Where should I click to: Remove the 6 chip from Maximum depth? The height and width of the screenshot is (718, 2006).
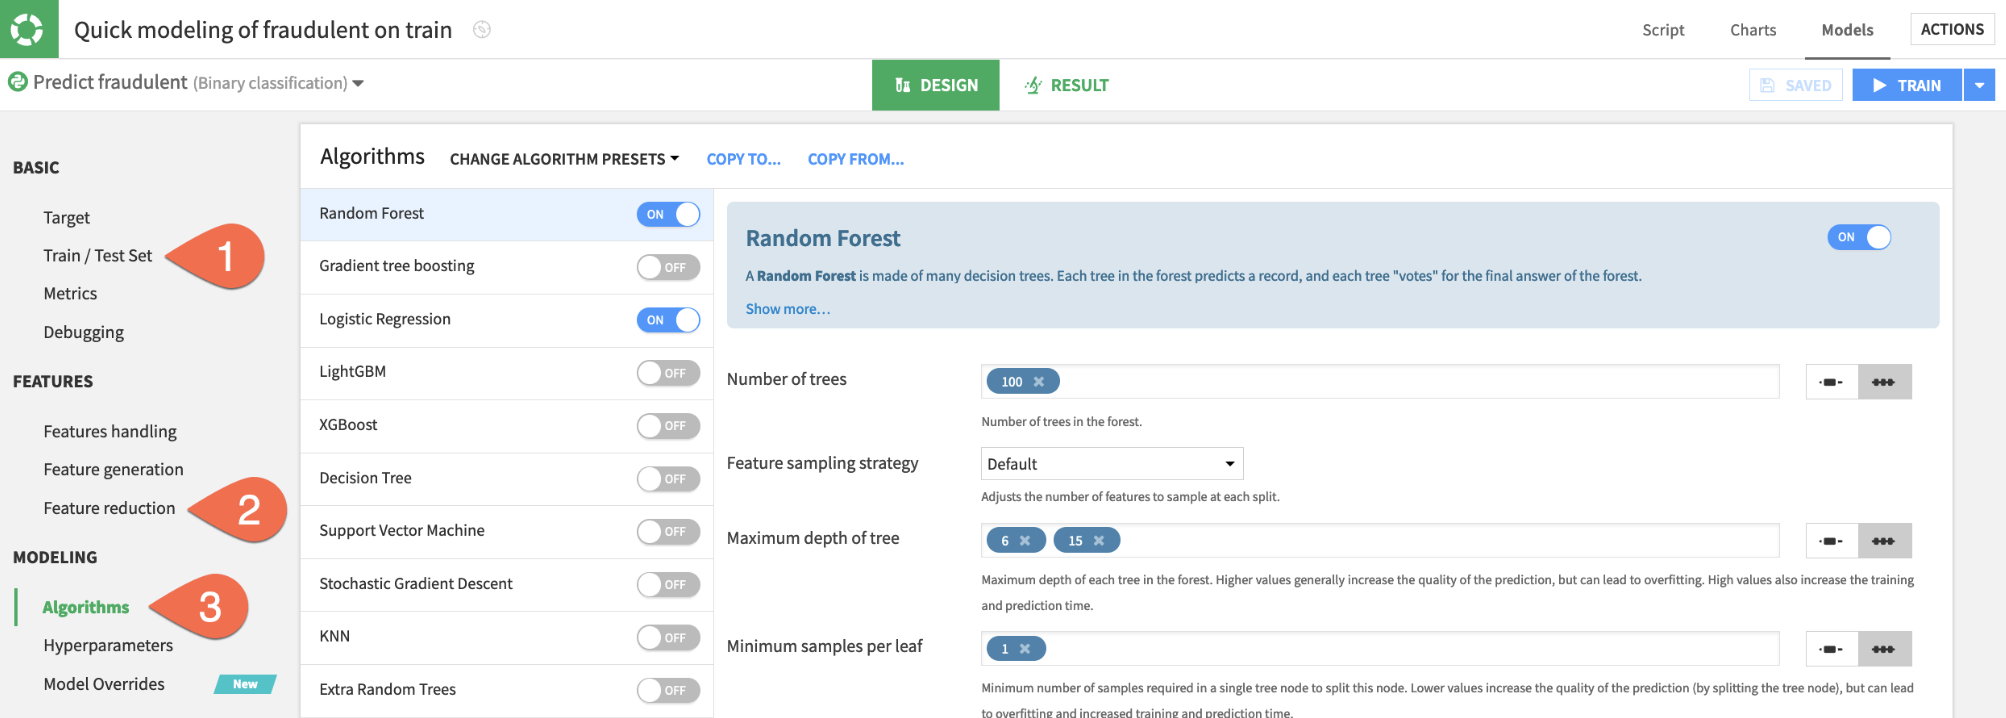point(1025,541)
